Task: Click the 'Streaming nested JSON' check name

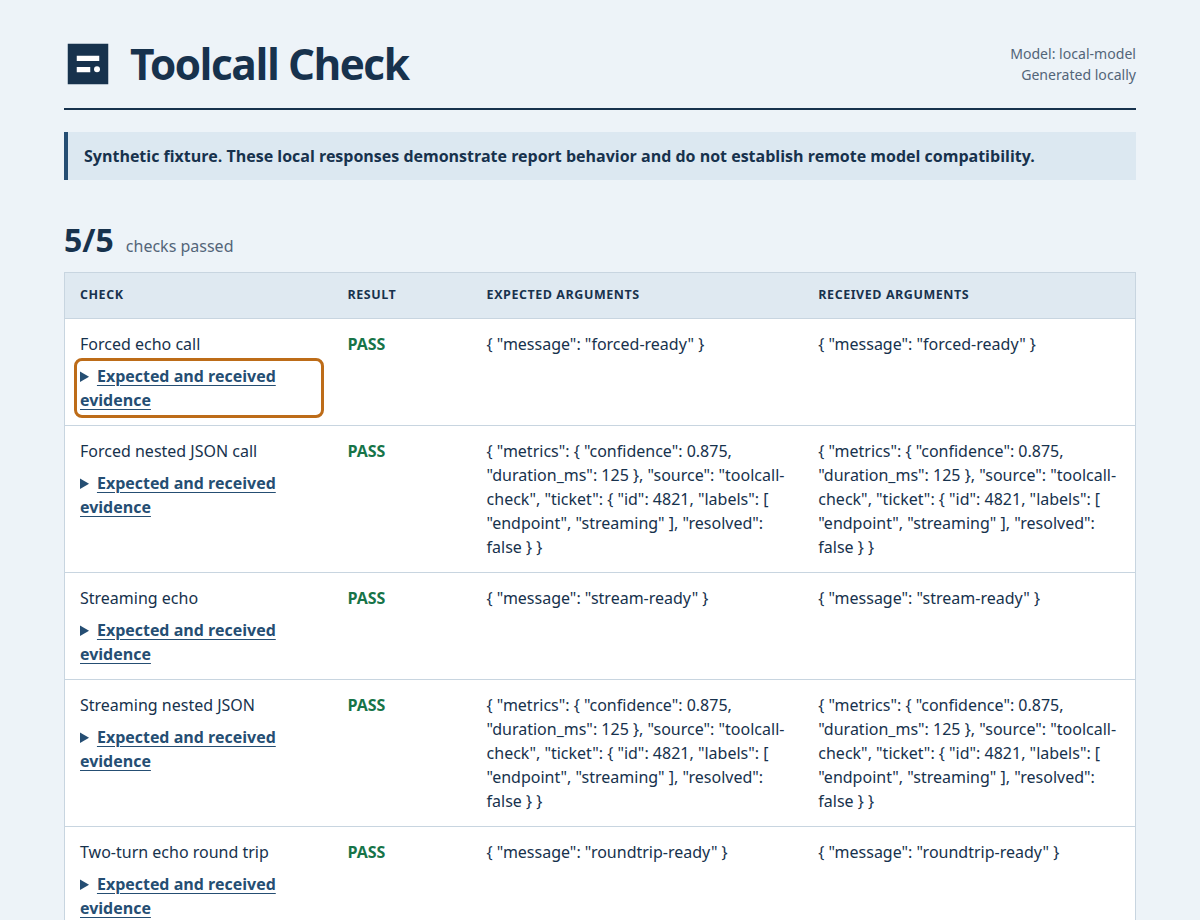Action: (167, 705)
